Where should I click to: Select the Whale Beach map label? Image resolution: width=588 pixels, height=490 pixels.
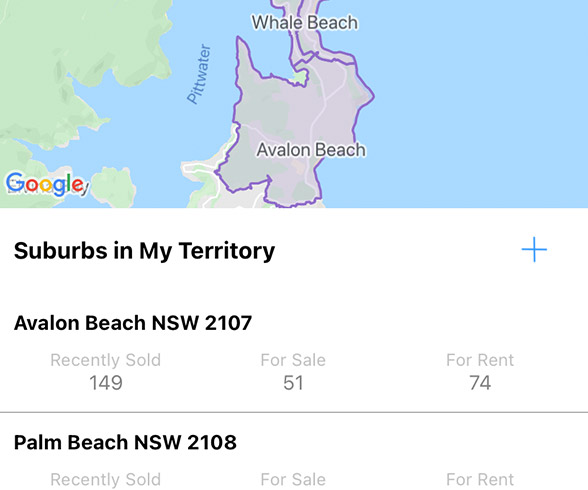click(304, 22)
